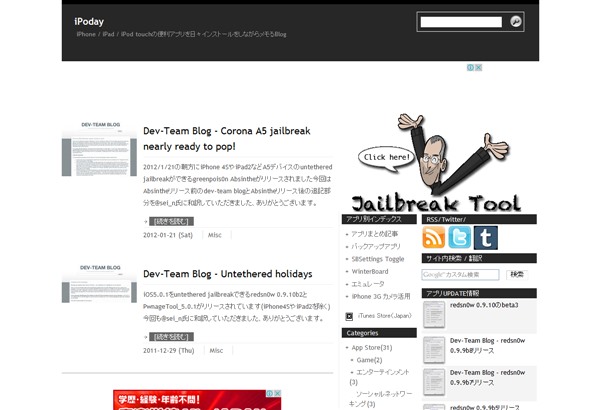The image size is (600, 410).
Task: Focus the Google custom search field
Action: [x=460, y=274]
